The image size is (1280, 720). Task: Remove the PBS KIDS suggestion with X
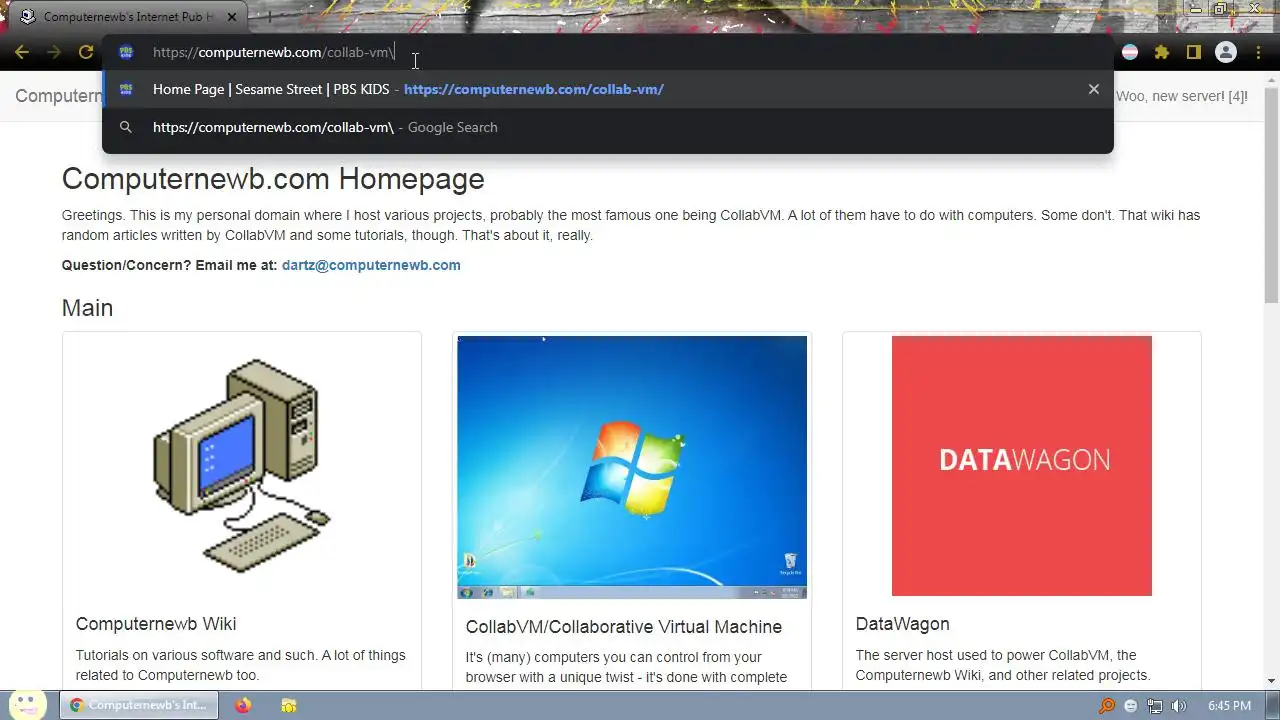pyautogui.click(x=1093, y=89)
